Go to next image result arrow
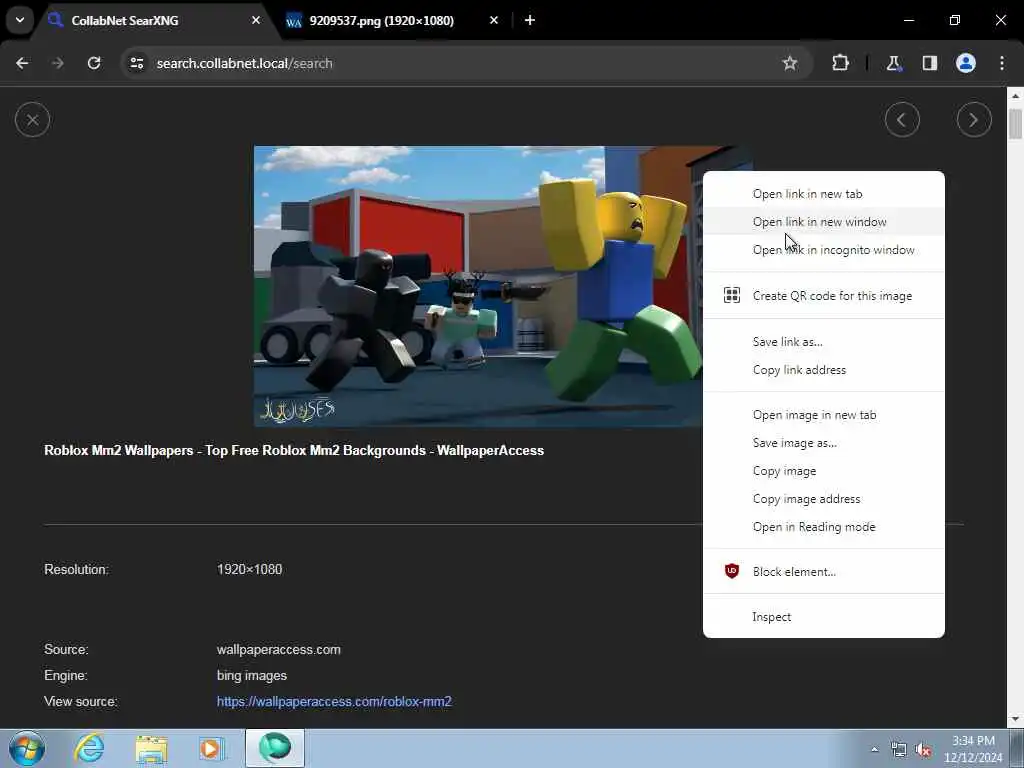Viewport: 1024px width, 768px height. (x=974, y=120)
